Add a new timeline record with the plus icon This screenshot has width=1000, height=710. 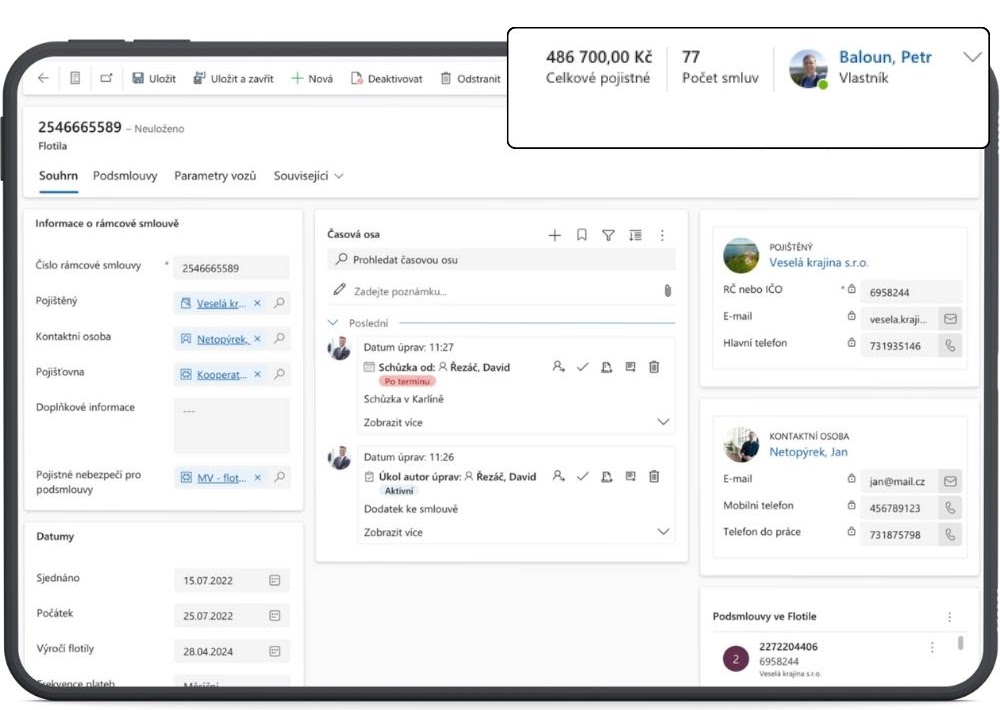[x=554, y=235]
